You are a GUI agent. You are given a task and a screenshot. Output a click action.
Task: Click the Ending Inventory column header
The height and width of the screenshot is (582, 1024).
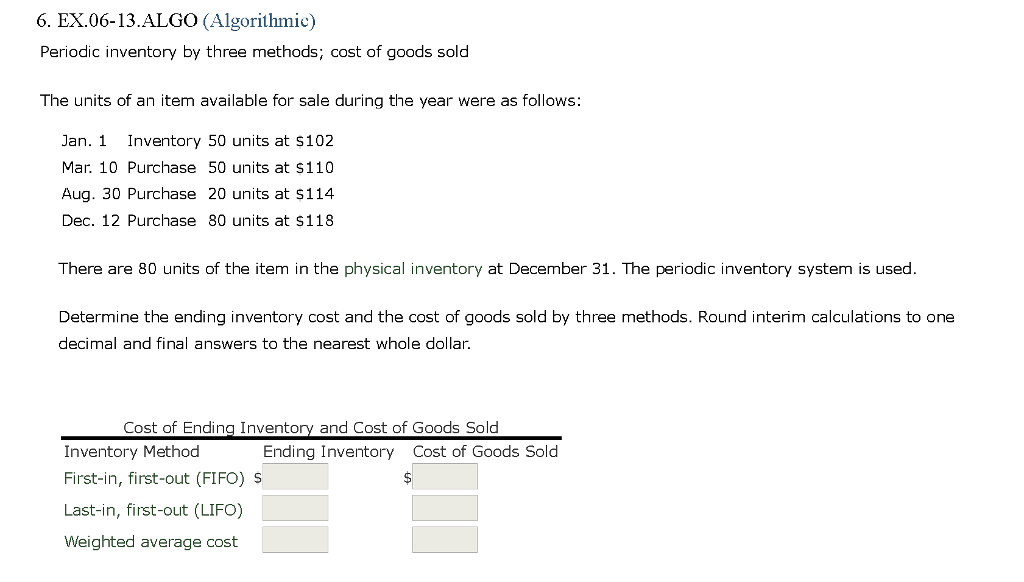[328, 451]
